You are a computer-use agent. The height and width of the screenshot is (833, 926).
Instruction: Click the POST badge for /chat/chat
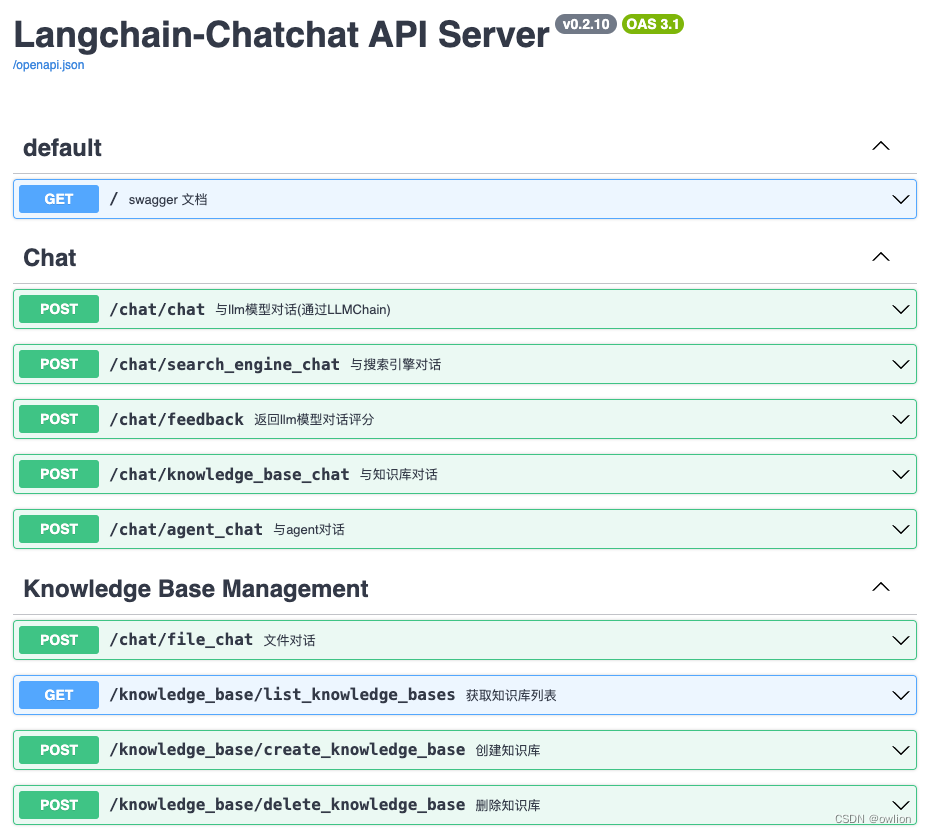59,309
